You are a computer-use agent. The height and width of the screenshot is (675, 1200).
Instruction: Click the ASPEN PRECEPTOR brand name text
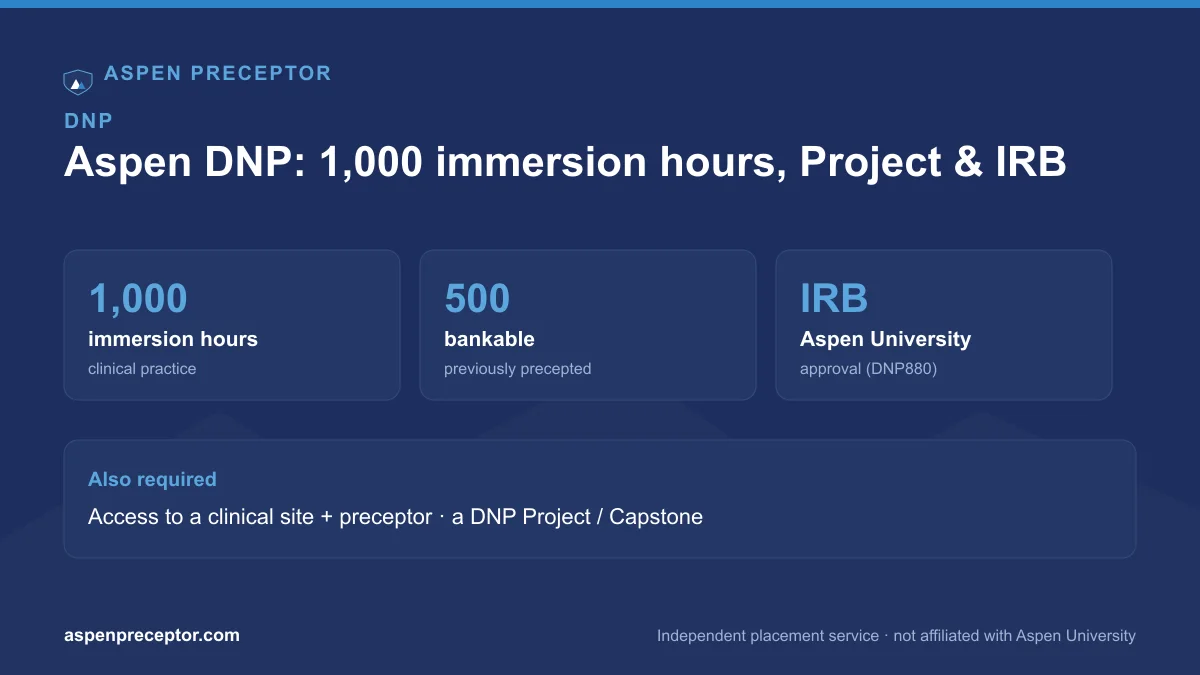pyautogui.click(x=218, y=73)
